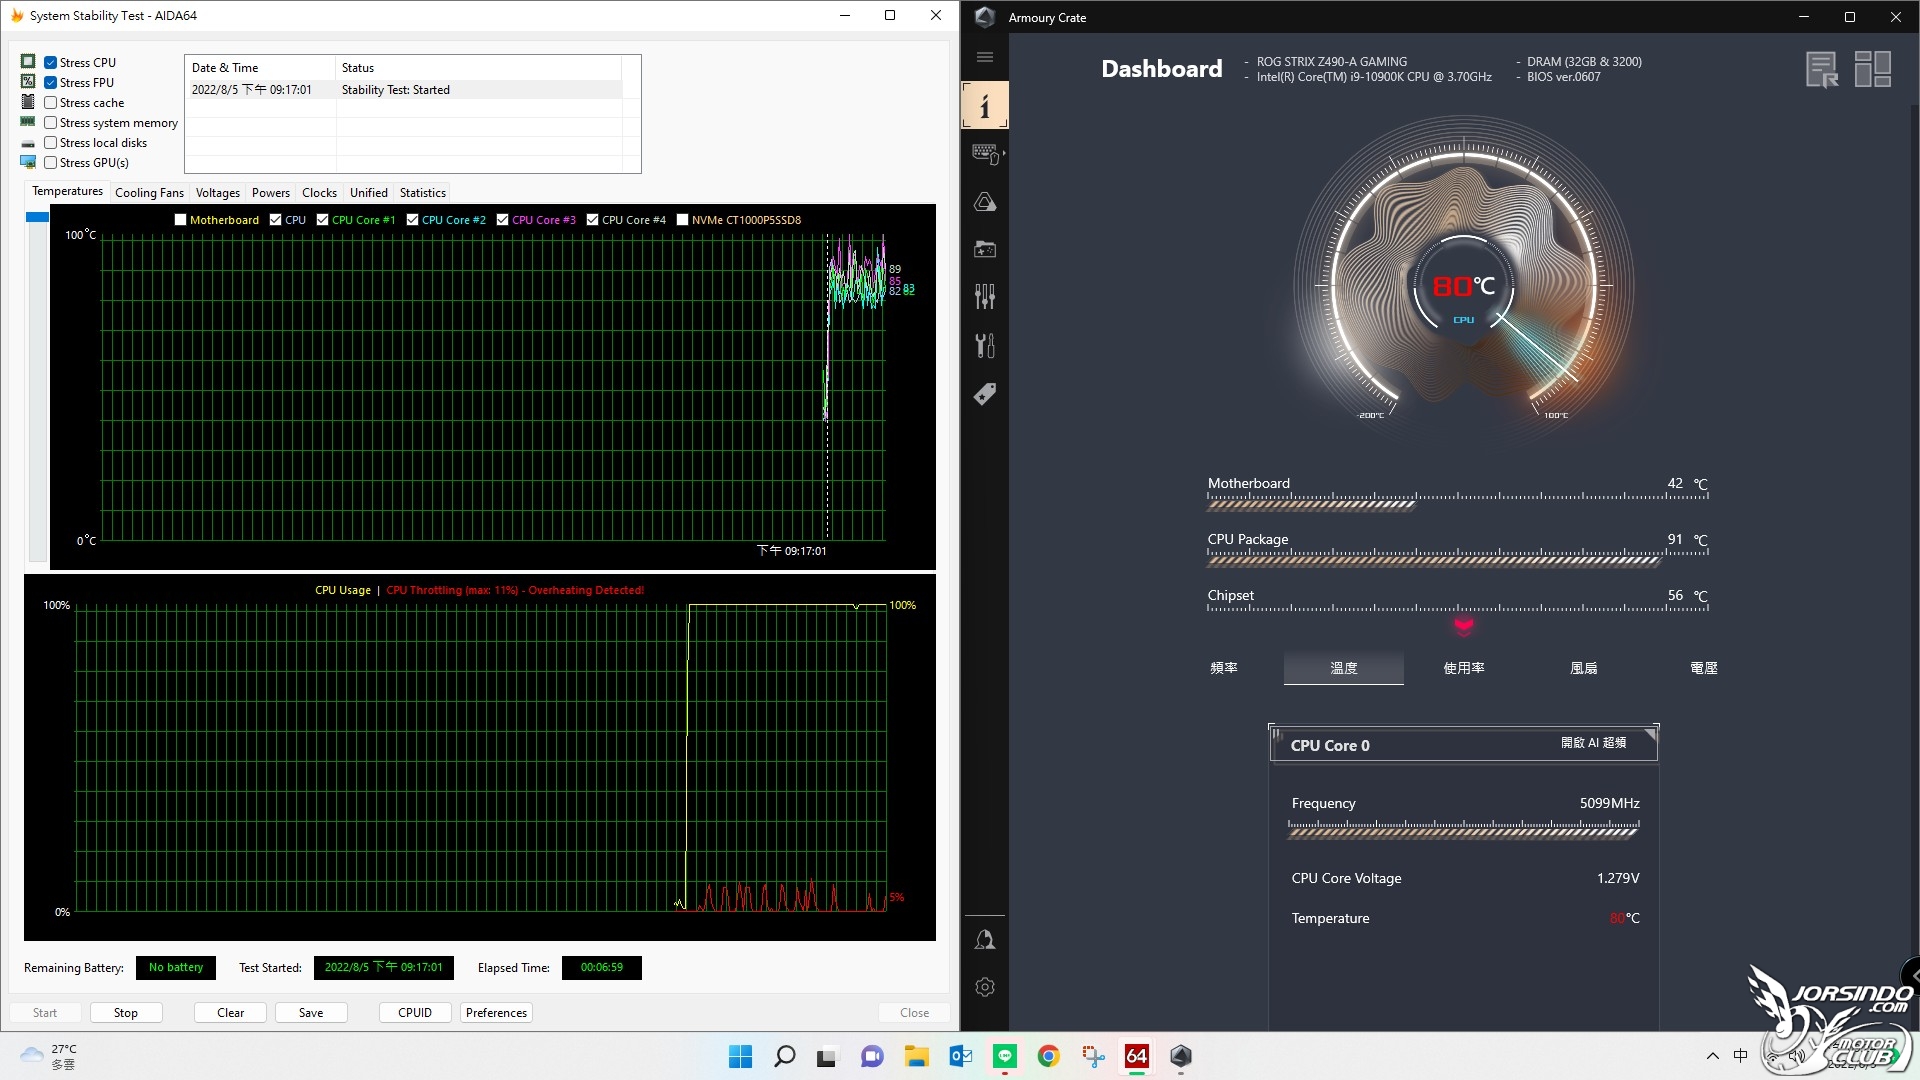Select the Dashboard info icon in sidebar
The width and height of the screenshot is (1920, 1080).
click(x=985, y=105)
